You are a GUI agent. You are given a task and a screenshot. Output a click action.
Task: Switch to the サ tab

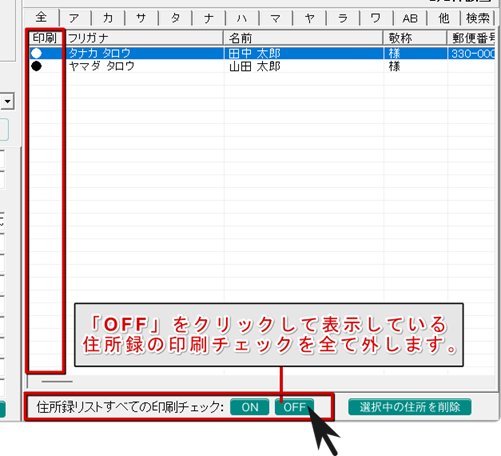pyautogui.click(x=141, y=18)
